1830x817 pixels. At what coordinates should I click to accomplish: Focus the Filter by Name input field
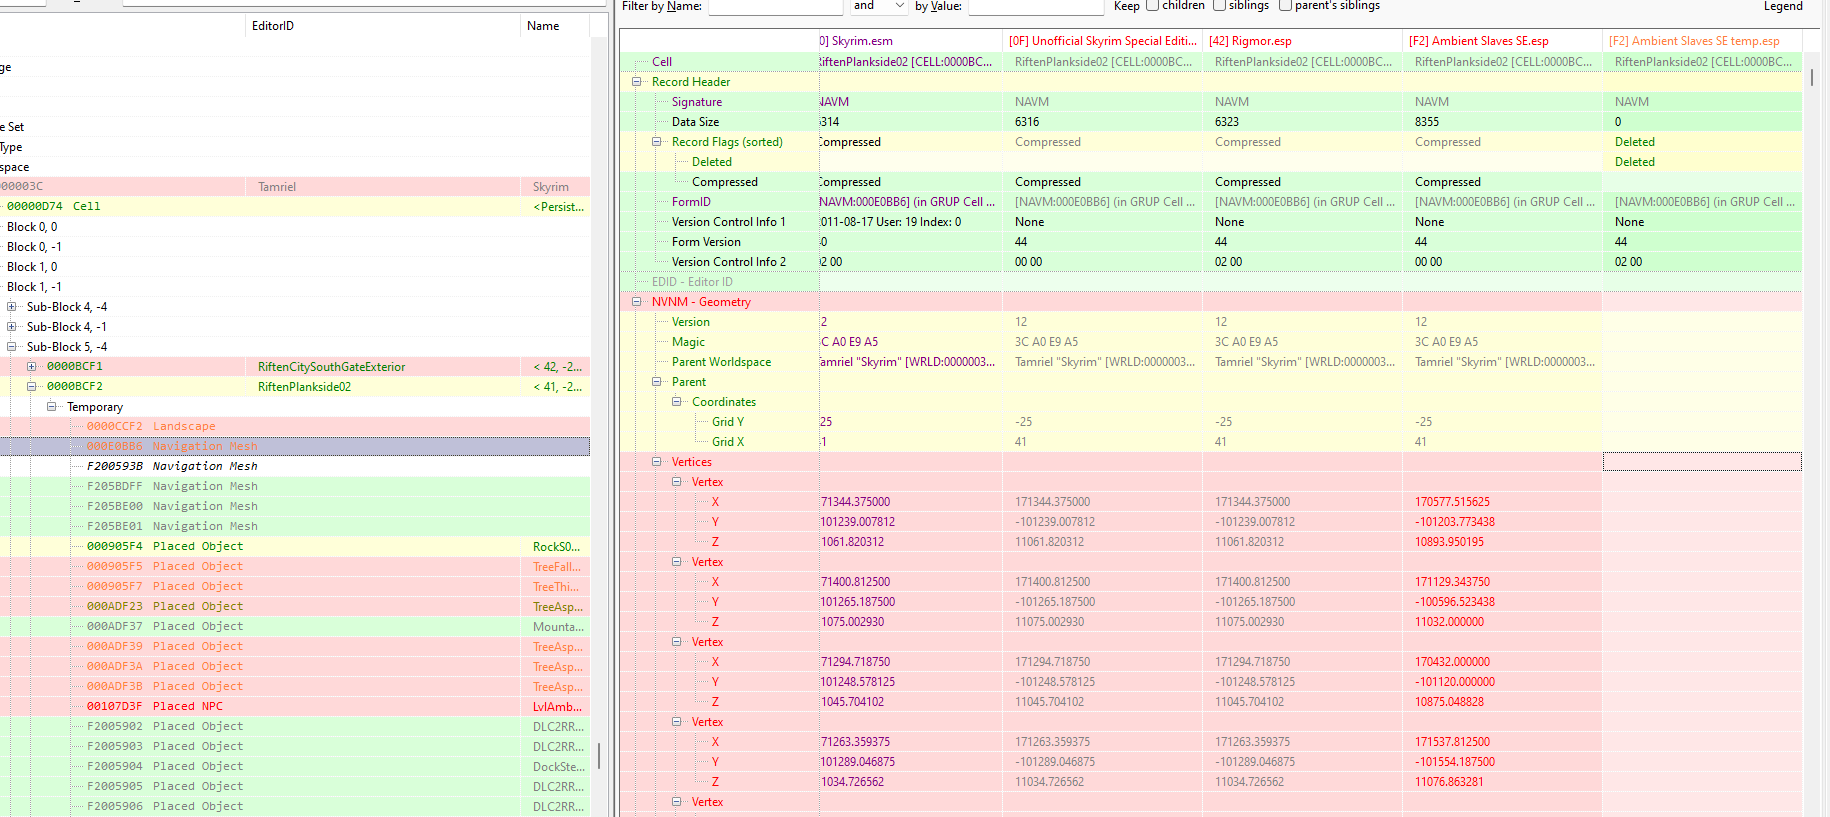(776, 7)
